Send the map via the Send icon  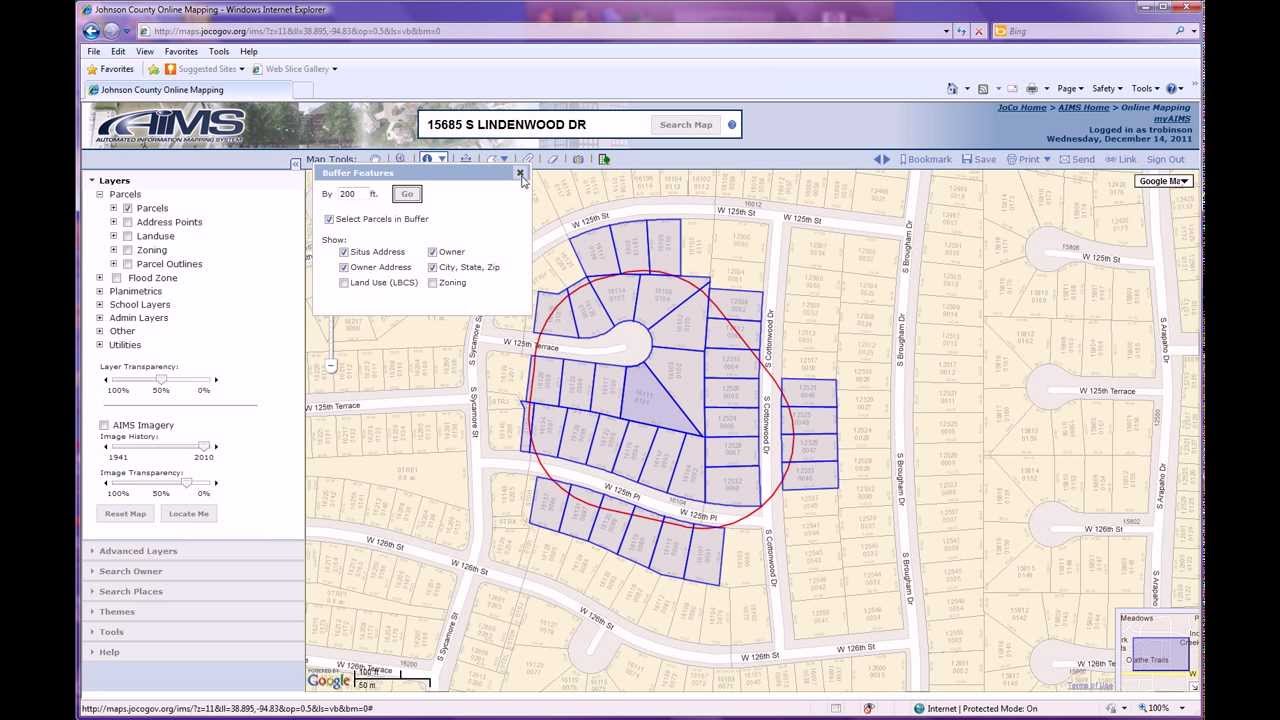[1065, 159]
